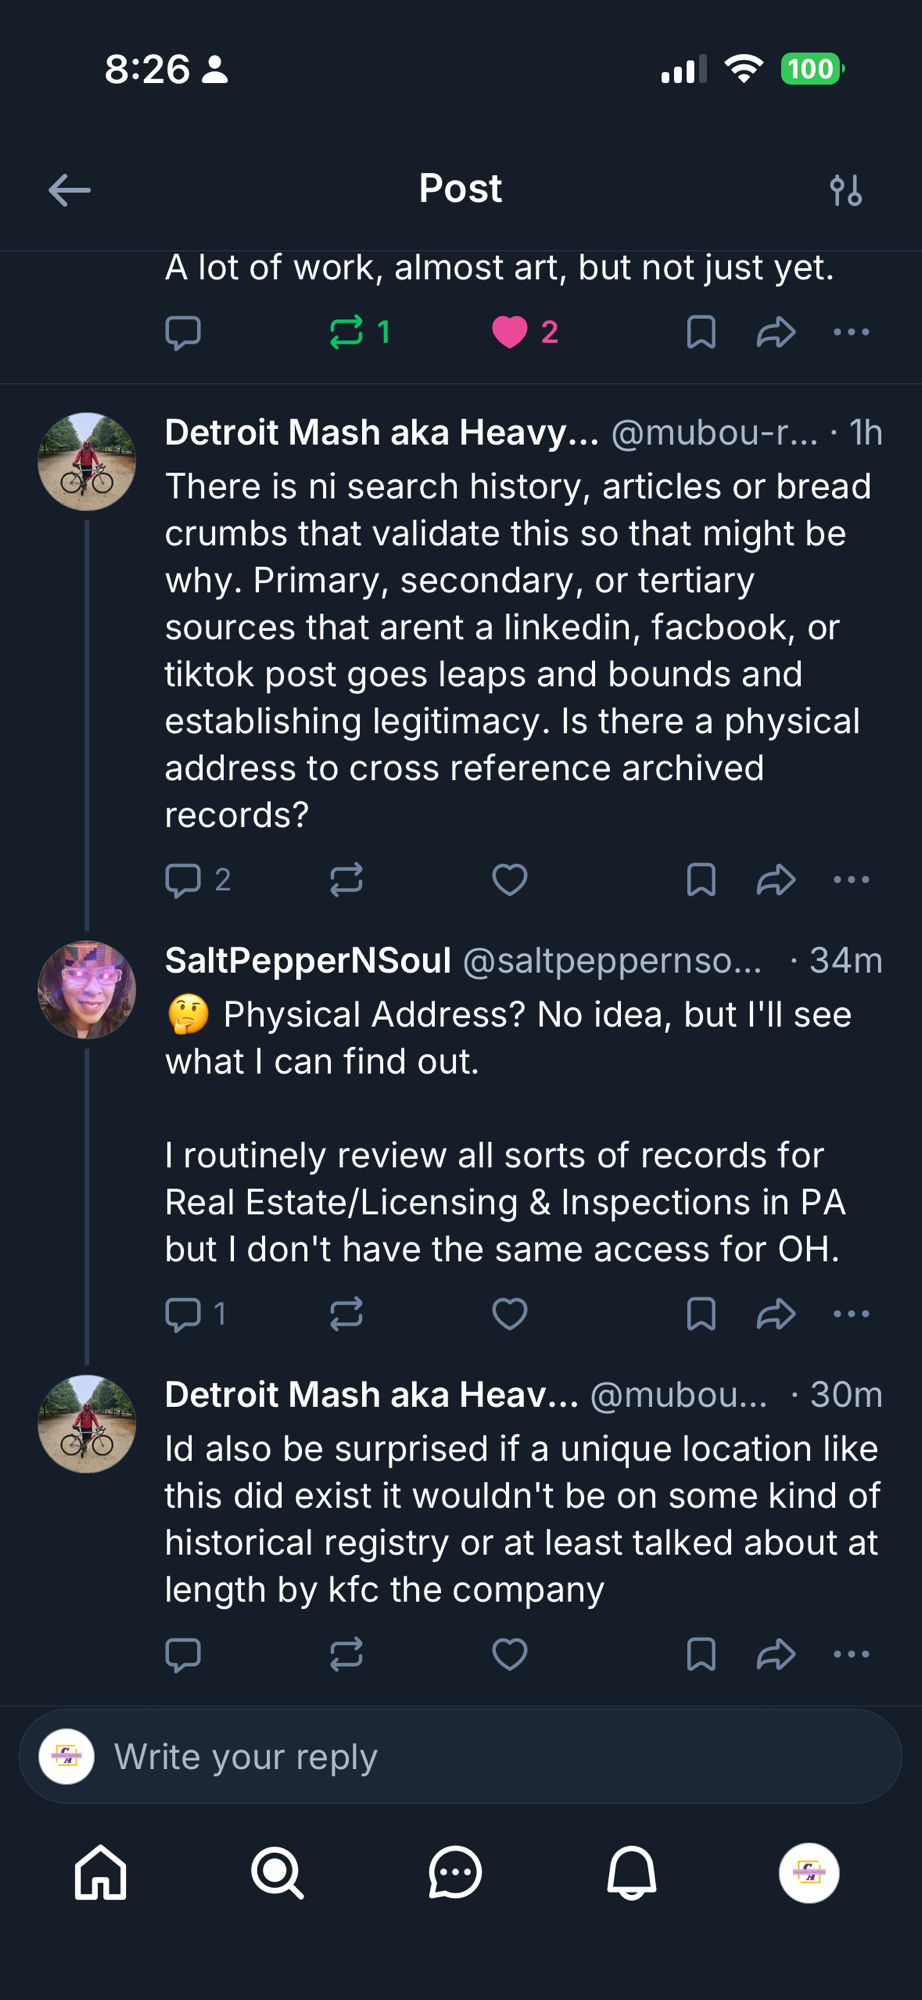Image resolution: width=922 pixels, height=2000 pixels.
Task: Open thread settings filter icon
Action: point(845,190)
